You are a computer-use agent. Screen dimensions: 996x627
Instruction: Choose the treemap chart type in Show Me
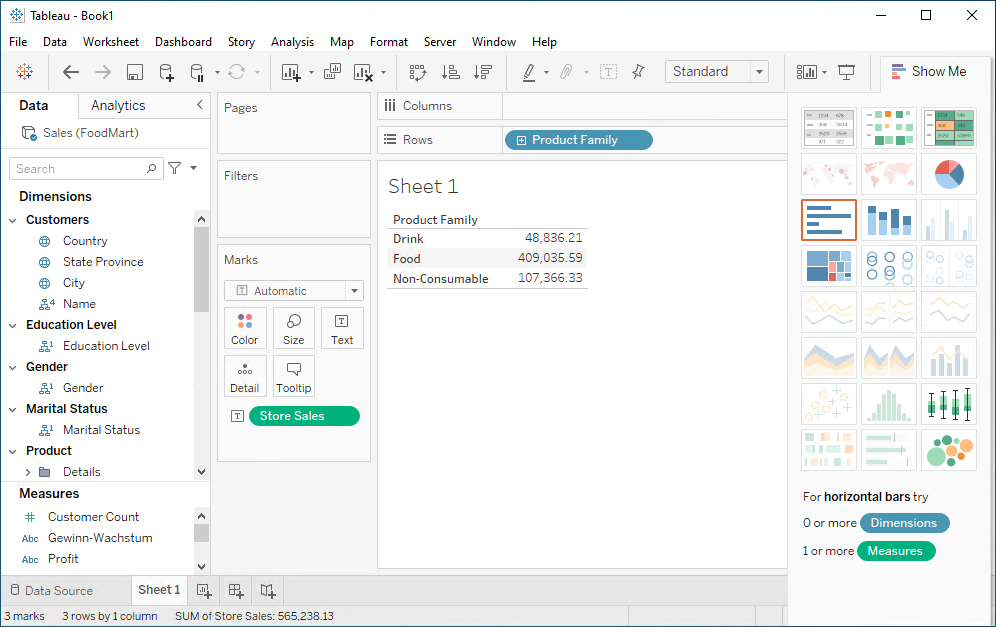[829, 266]
